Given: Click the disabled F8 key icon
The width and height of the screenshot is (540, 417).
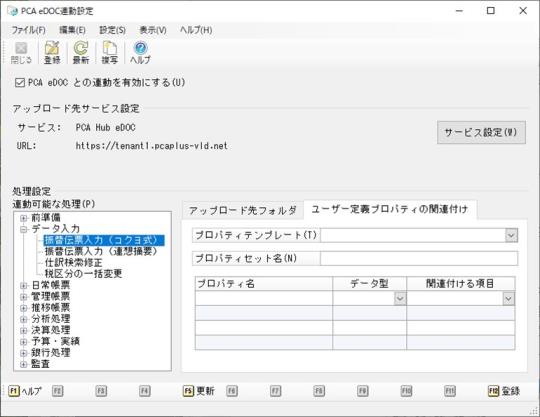Looking at the screenshot, I should tap(319, 391).
